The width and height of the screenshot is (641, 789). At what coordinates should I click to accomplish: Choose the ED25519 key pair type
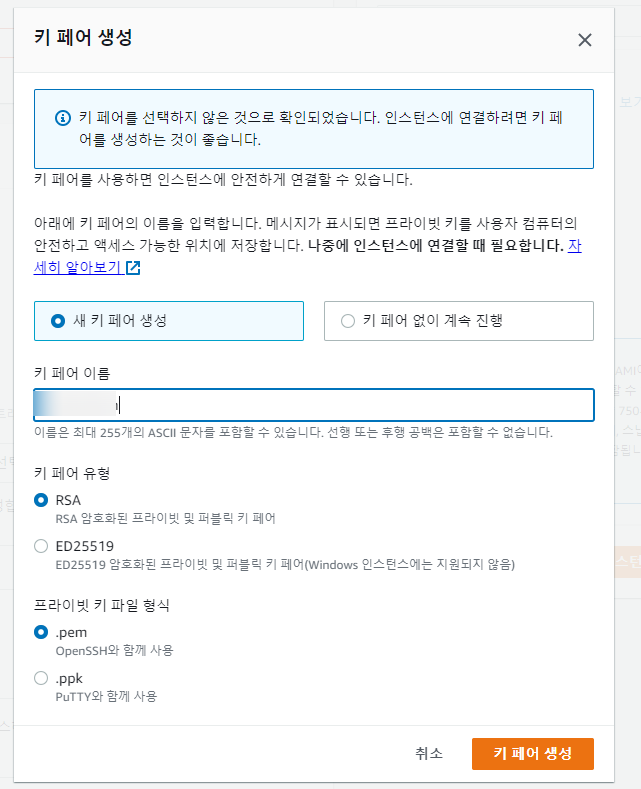pos(41,546)
